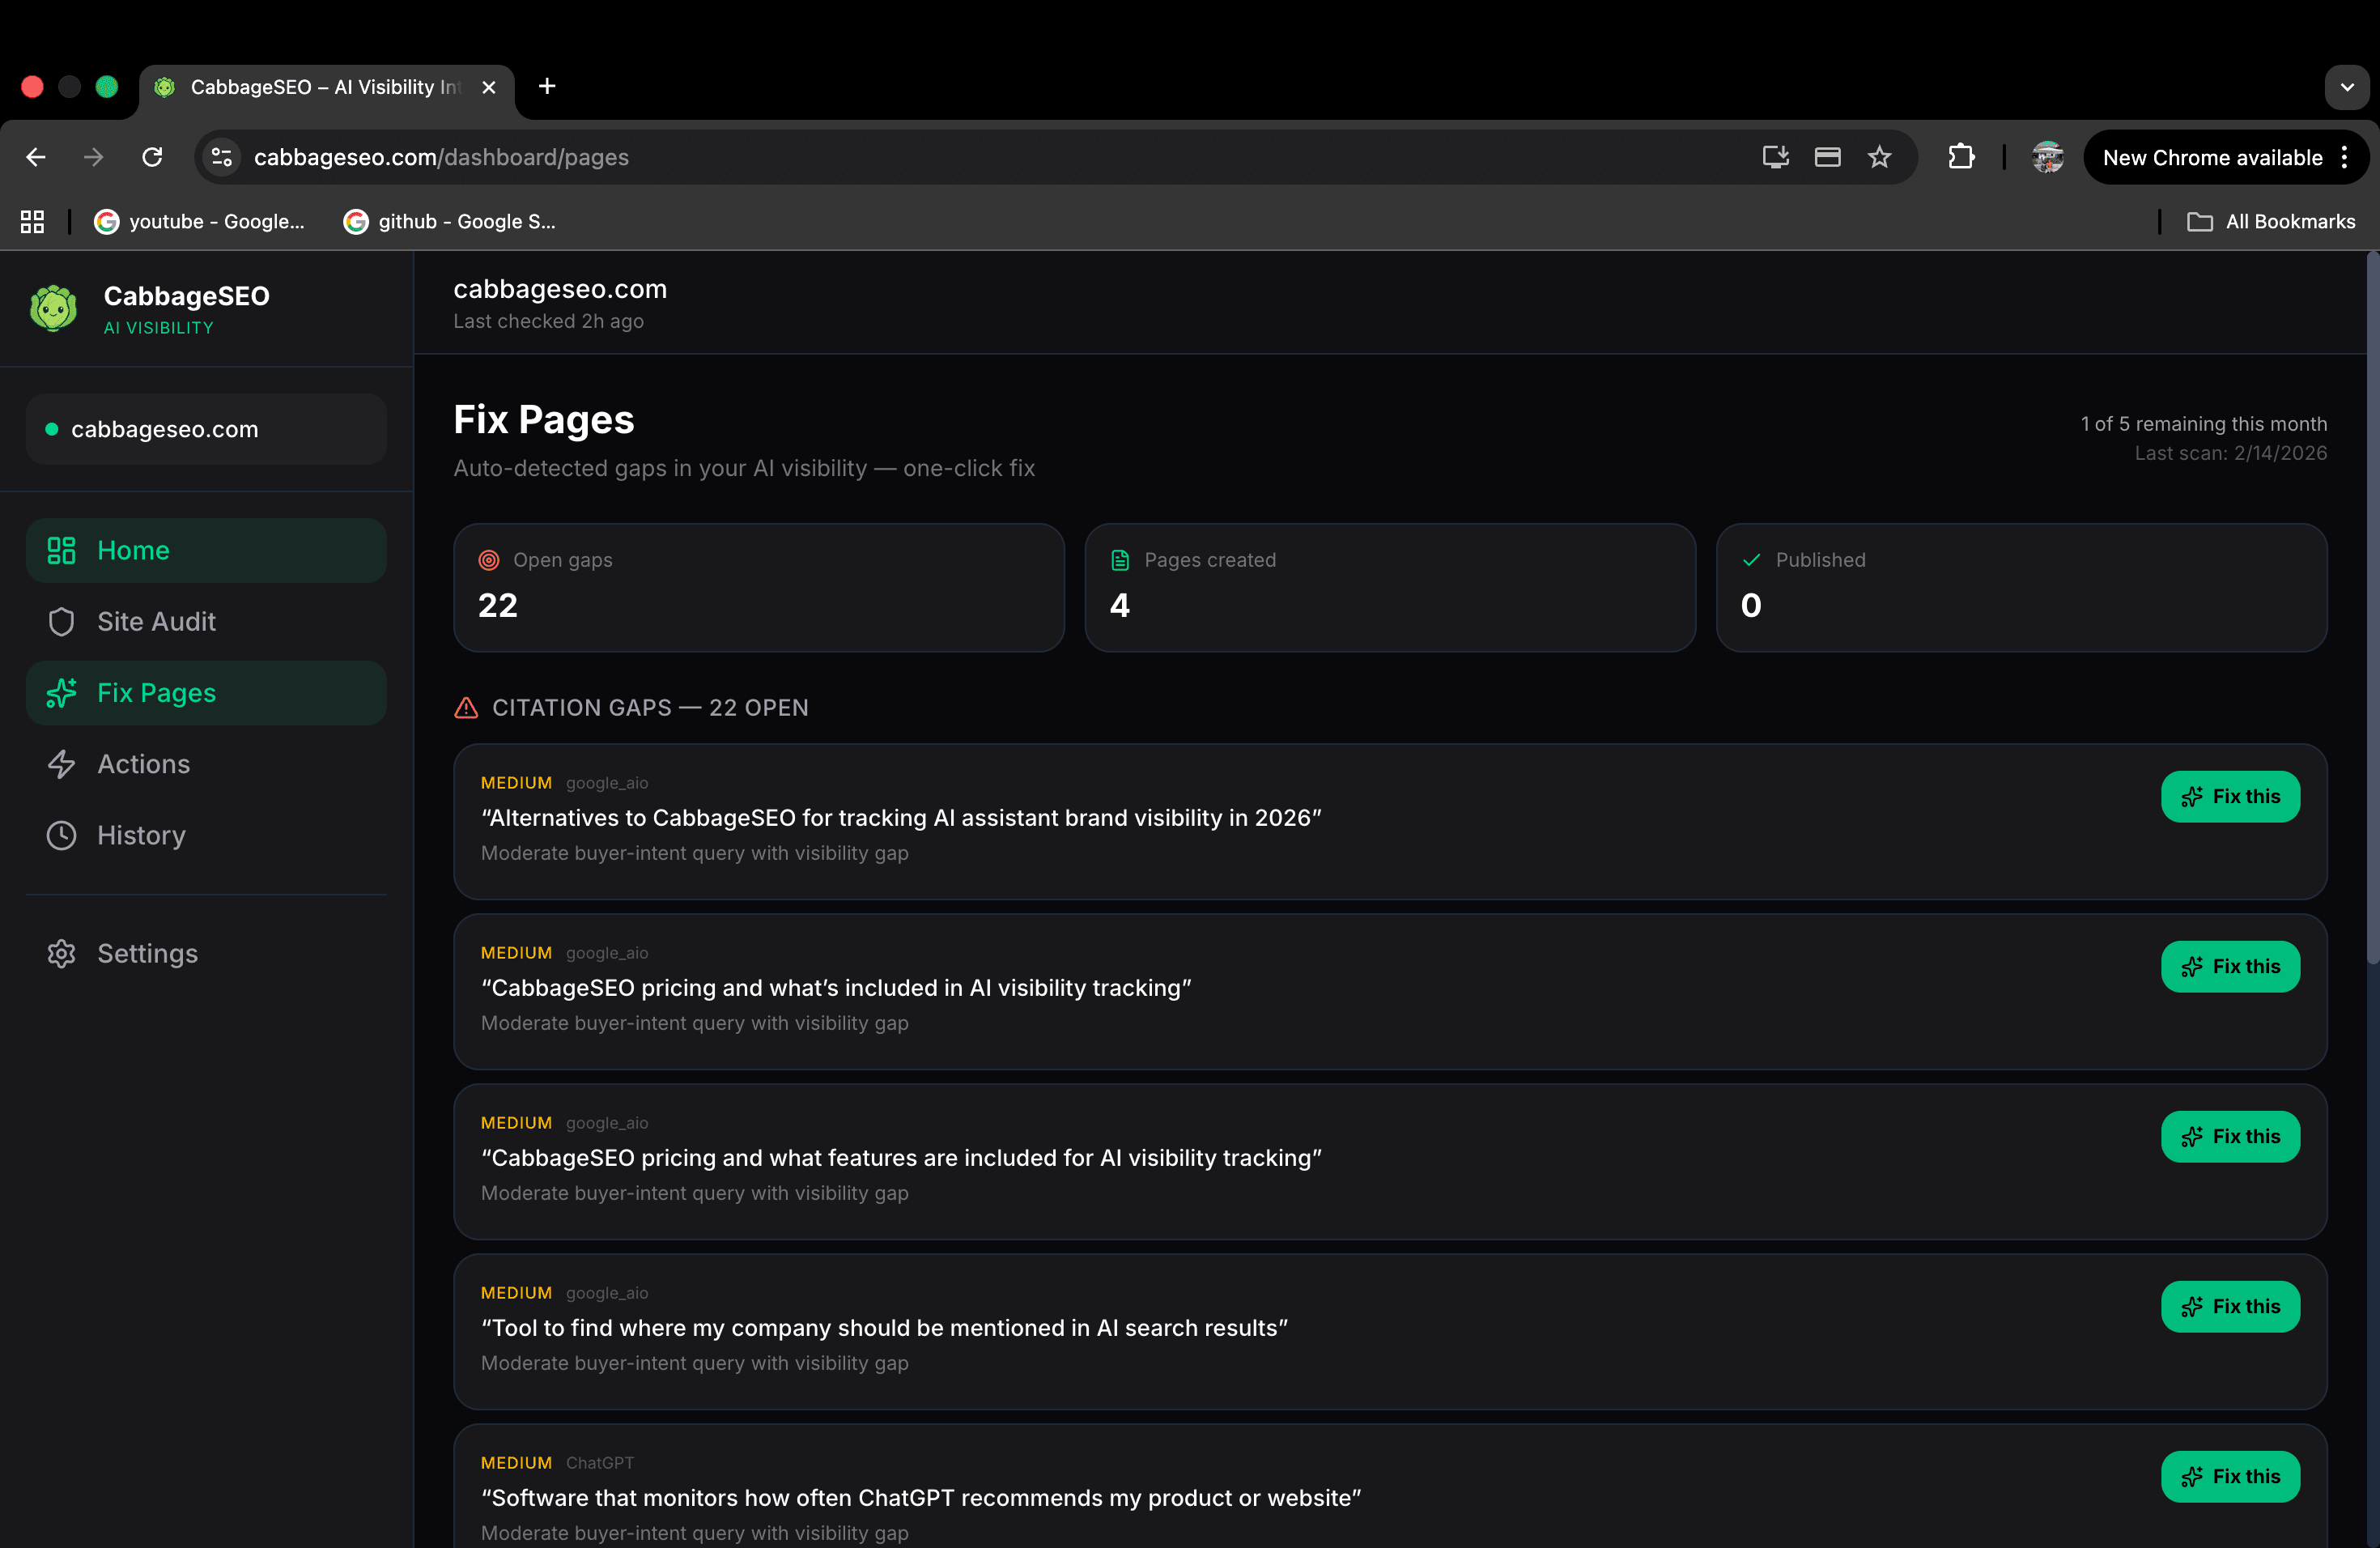The image size is (2380, 1548).
Task: Click the Pages created document icon
Action: point(1120,560)
